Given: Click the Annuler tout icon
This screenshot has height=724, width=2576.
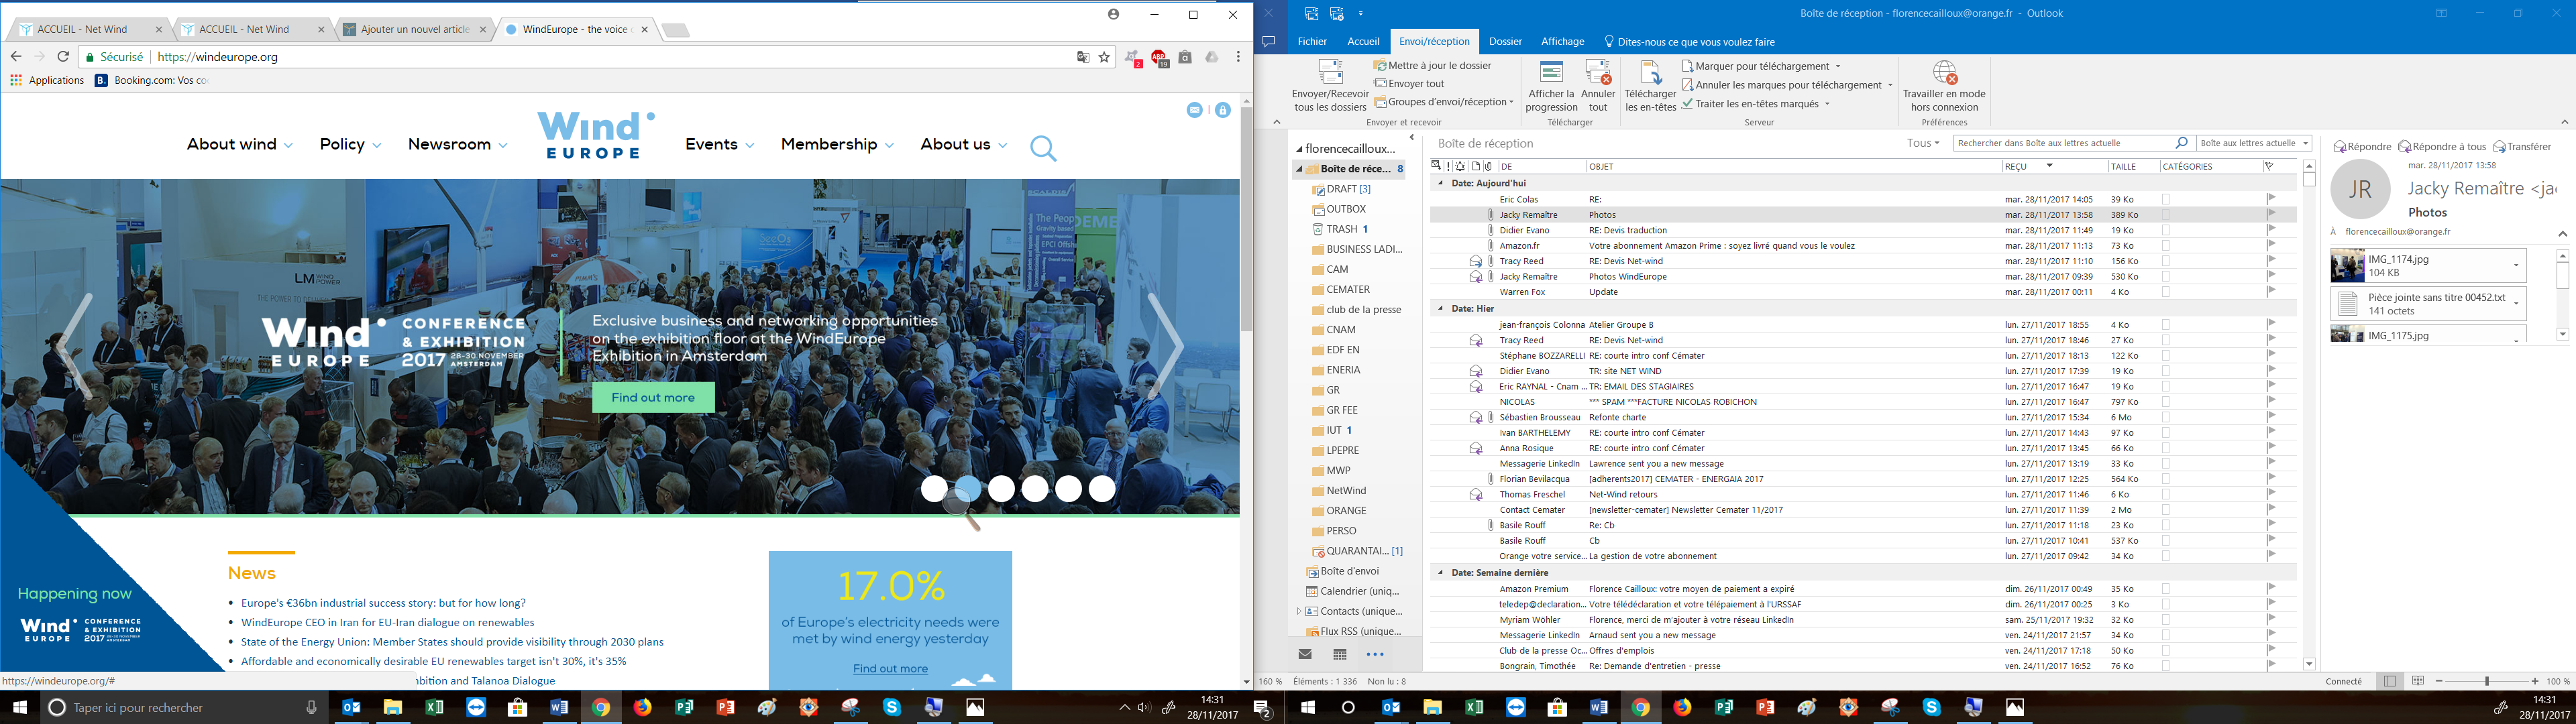Looking at the screenshot, I should pos(1598,73).
